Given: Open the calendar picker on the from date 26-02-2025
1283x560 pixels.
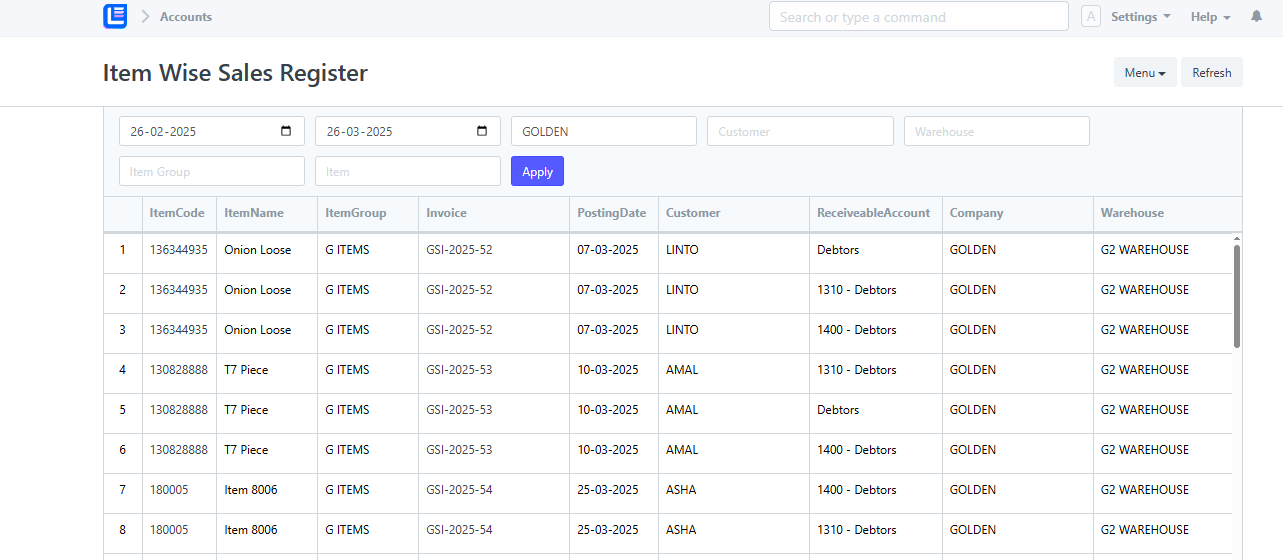Looking at the screenshot, I should [286, 131].
